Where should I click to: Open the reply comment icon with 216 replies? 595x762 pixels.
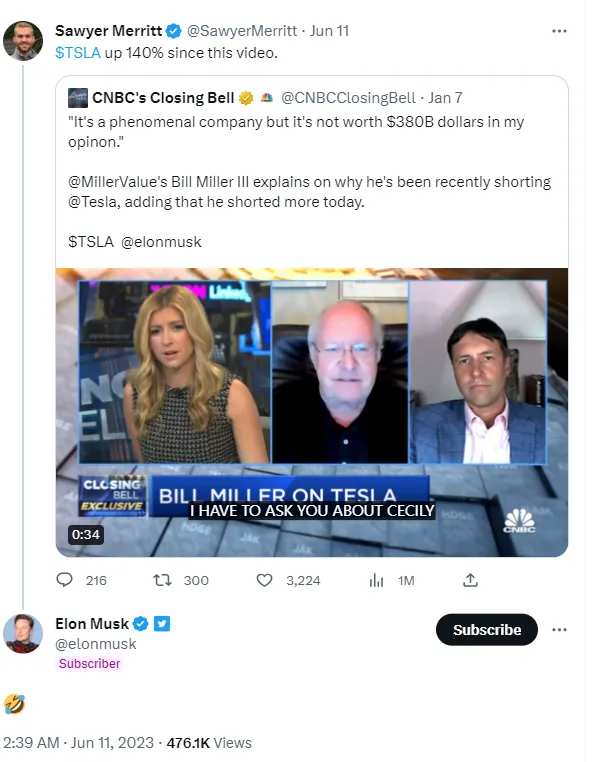(x=65, y=580)
